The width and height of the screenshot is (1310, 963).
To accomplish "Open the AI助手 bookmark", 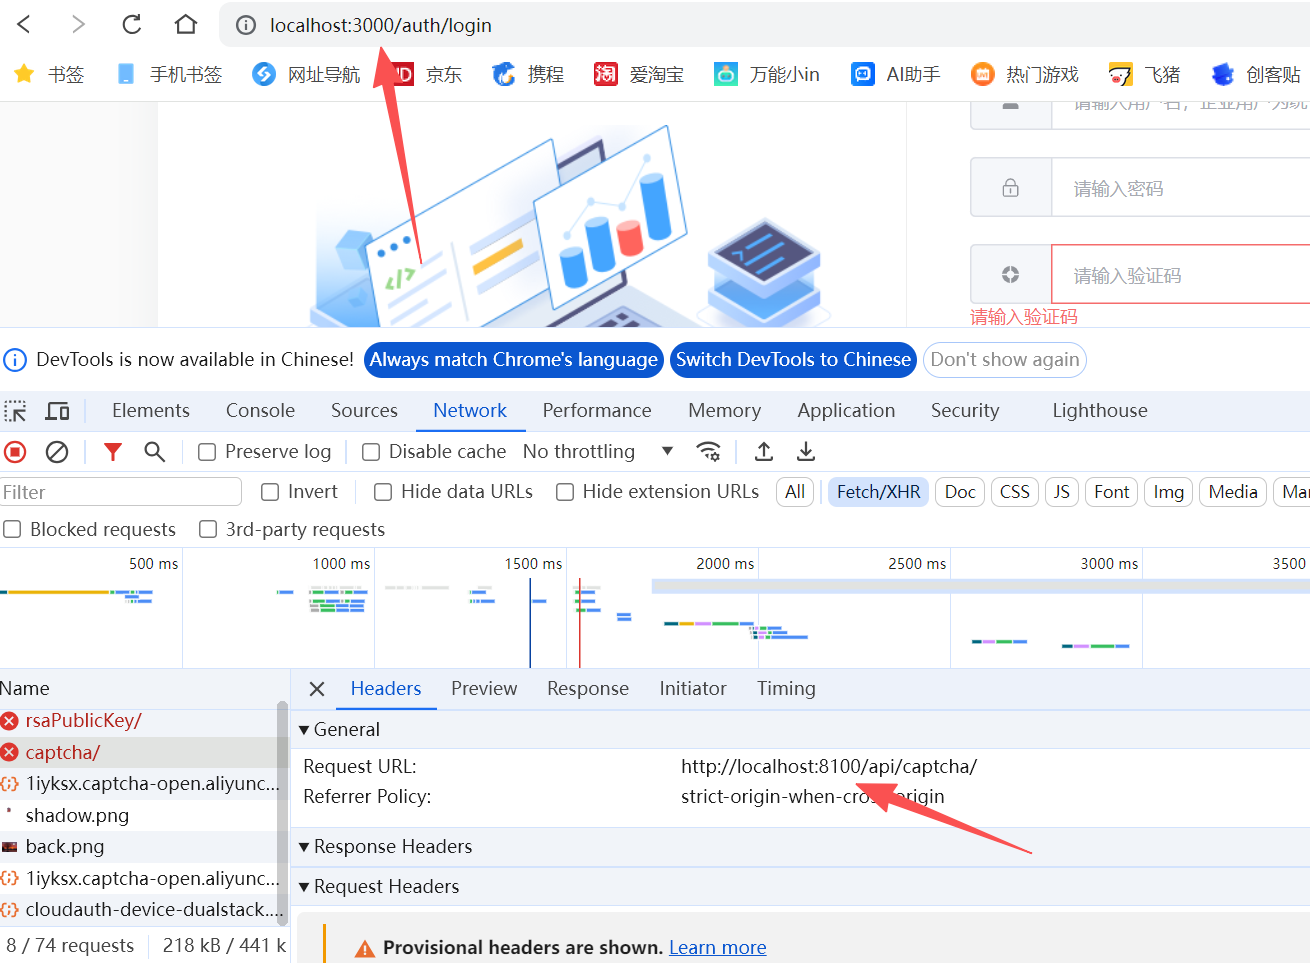I will tap(895, 74).
